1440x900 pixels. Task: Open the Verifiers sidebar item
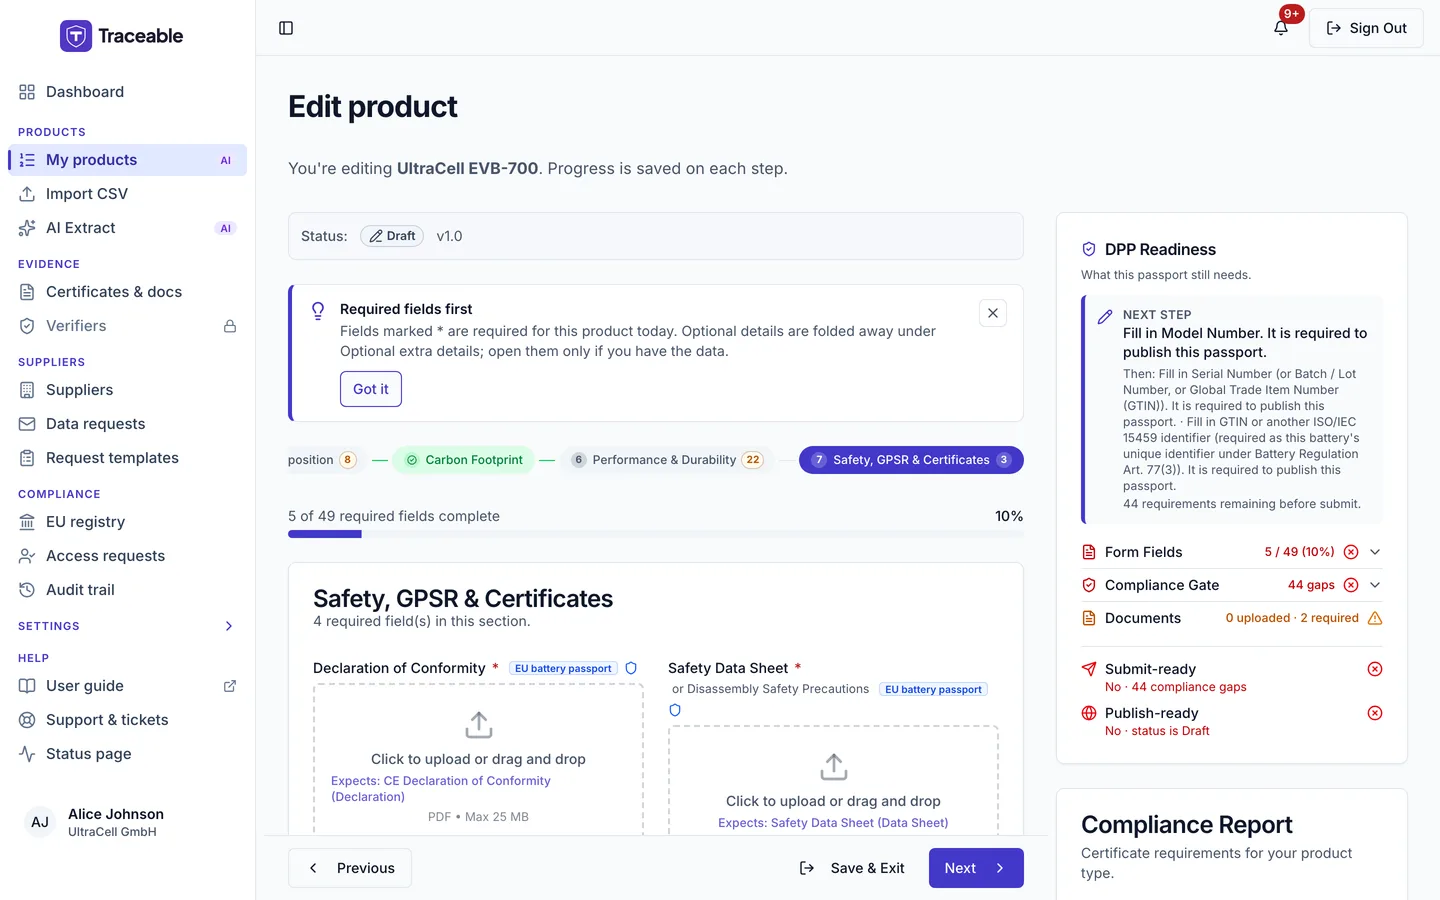[x=127, y=326]
